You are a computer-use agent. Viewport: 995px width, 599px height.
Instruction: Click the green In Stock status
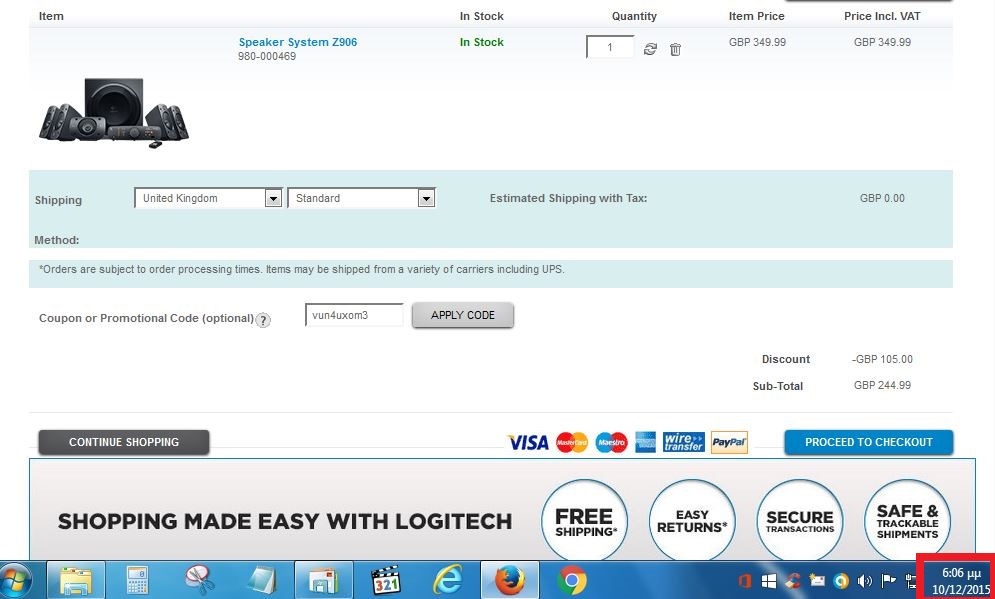(482, 42)
